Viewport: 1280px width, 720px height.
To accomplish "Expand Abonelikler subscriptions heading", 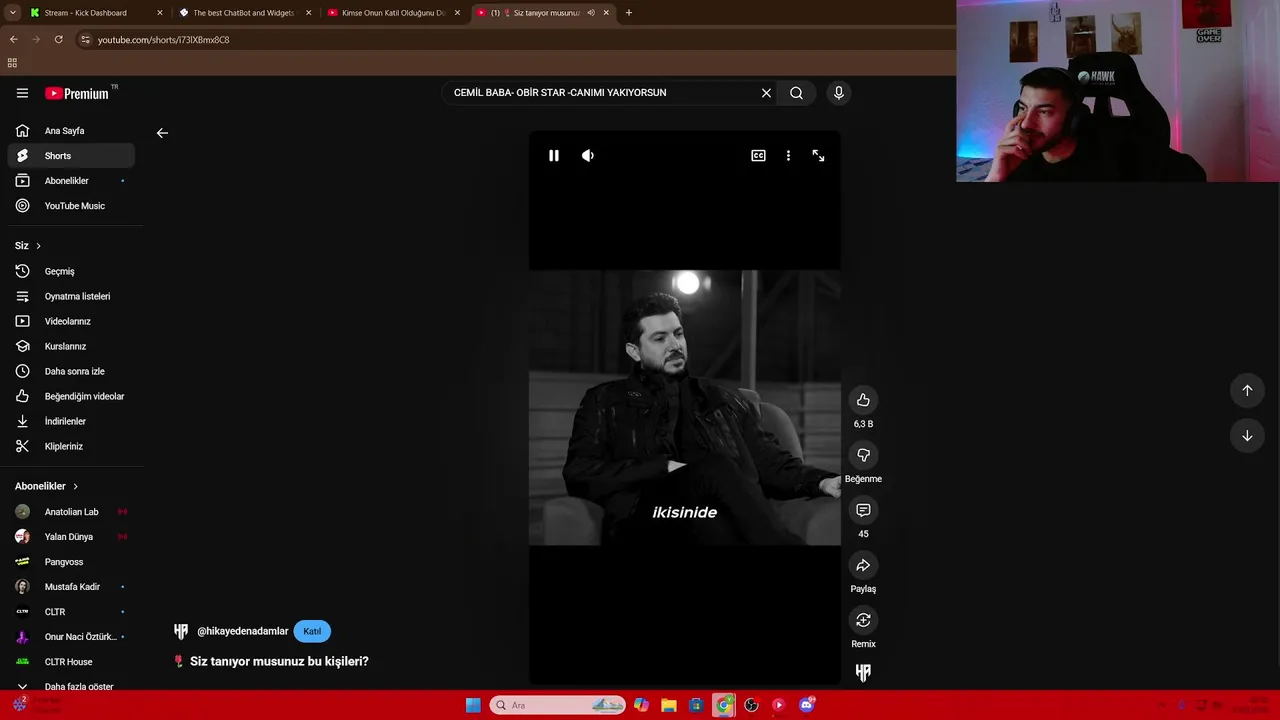I will coord(46,486).
